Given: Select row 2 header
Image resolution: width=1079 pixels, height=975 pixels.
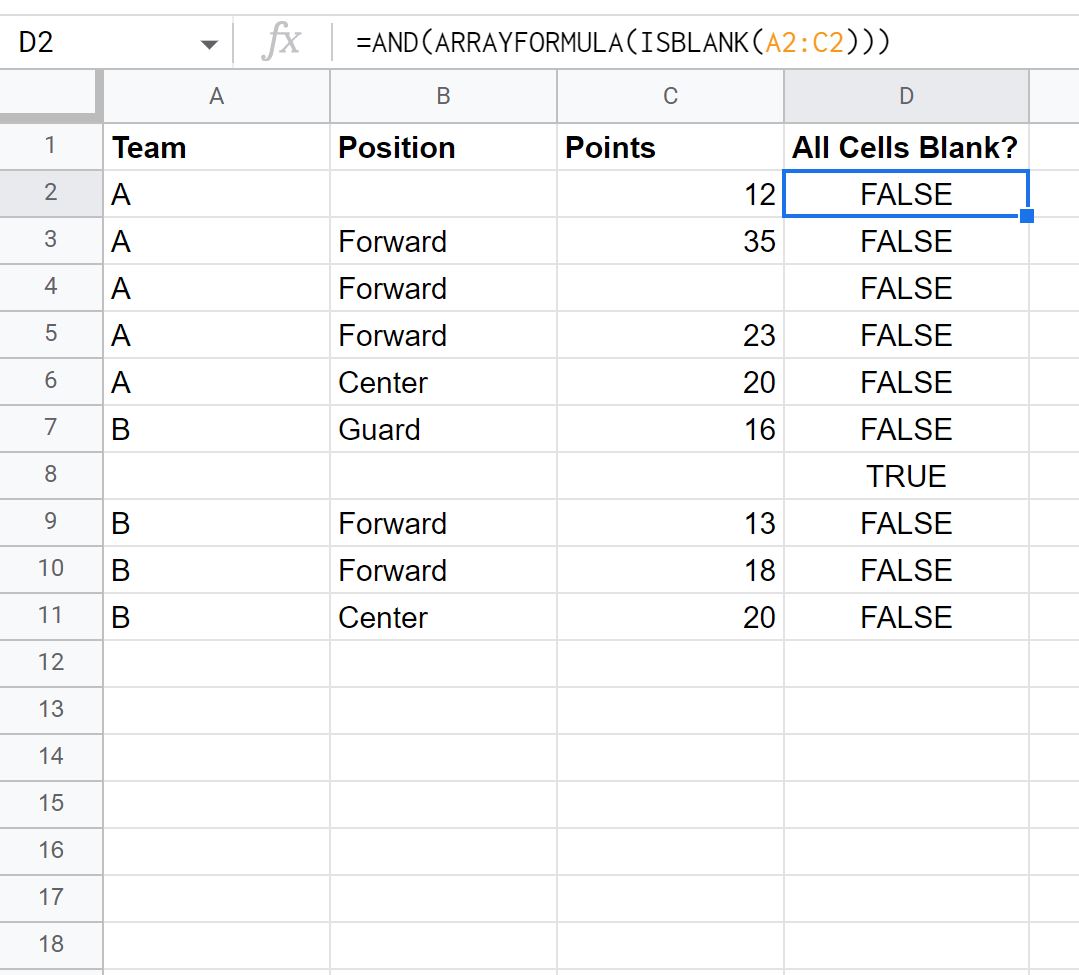Looking at the screenshot, I should coord(50,193).
